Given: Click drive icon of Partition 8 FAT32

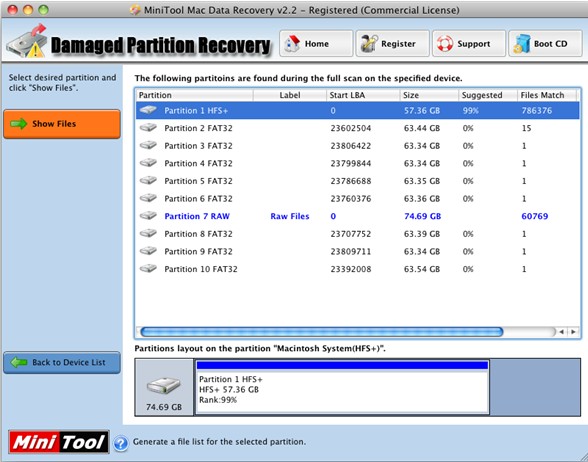Looking at the screenshot, I should tap(148, 234).
